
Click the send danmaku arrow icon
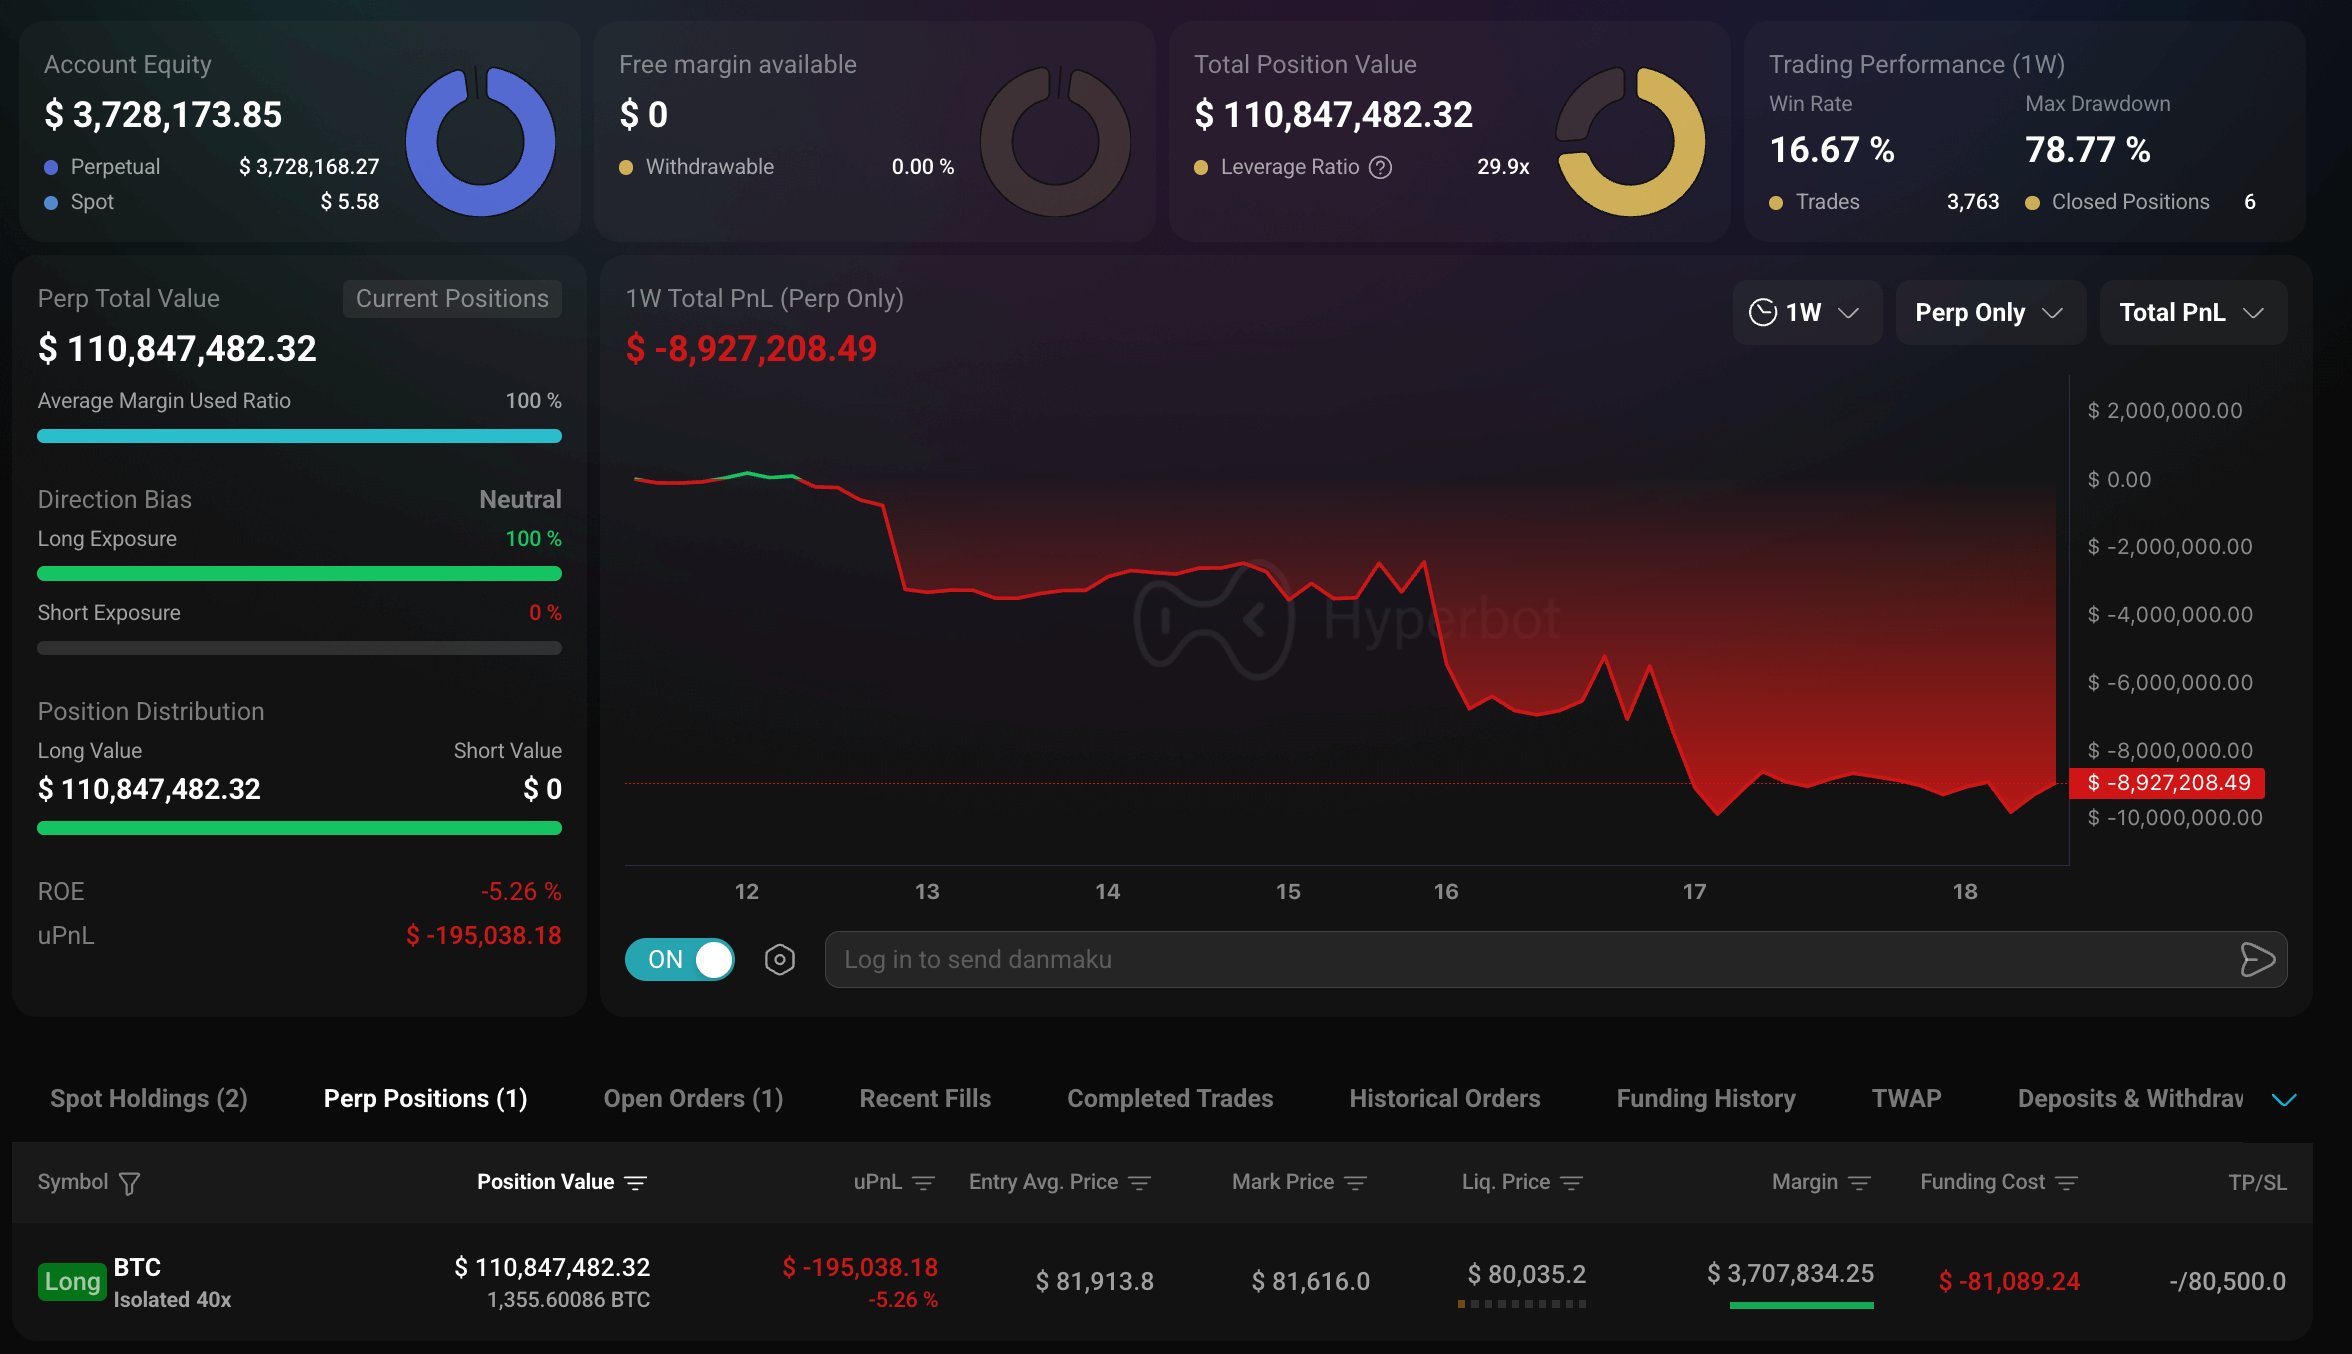2257,960
